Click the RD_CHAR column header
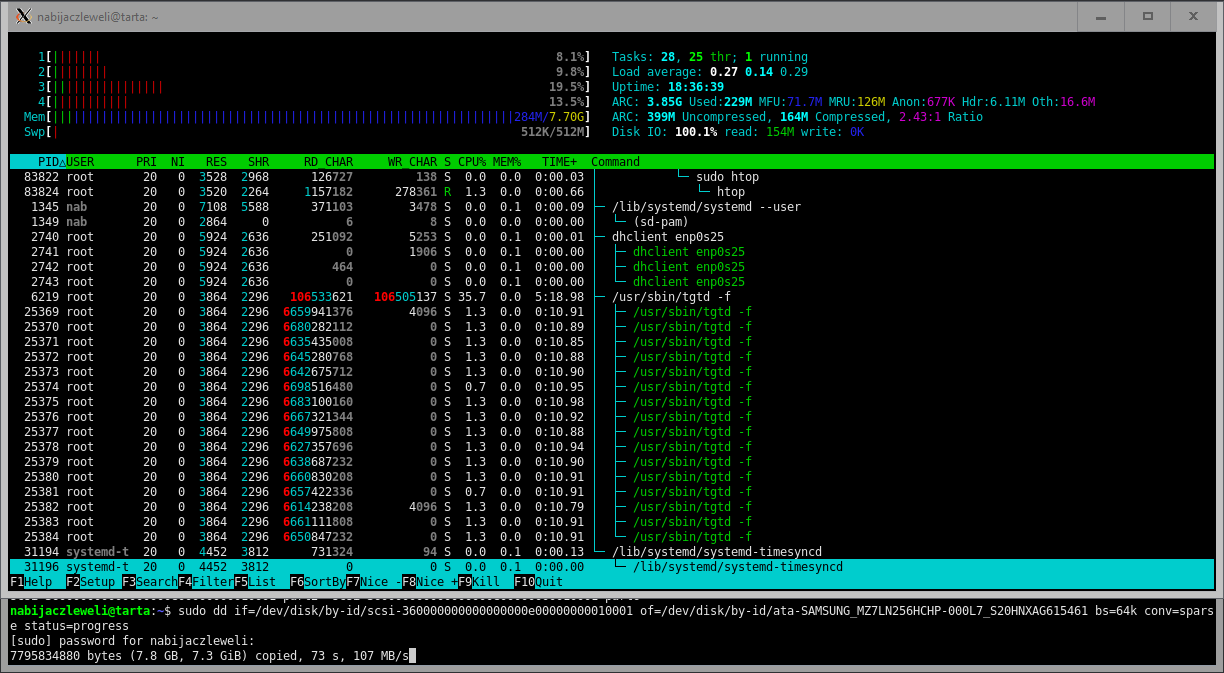1224x673 pixels. click(x=325, y=162)
